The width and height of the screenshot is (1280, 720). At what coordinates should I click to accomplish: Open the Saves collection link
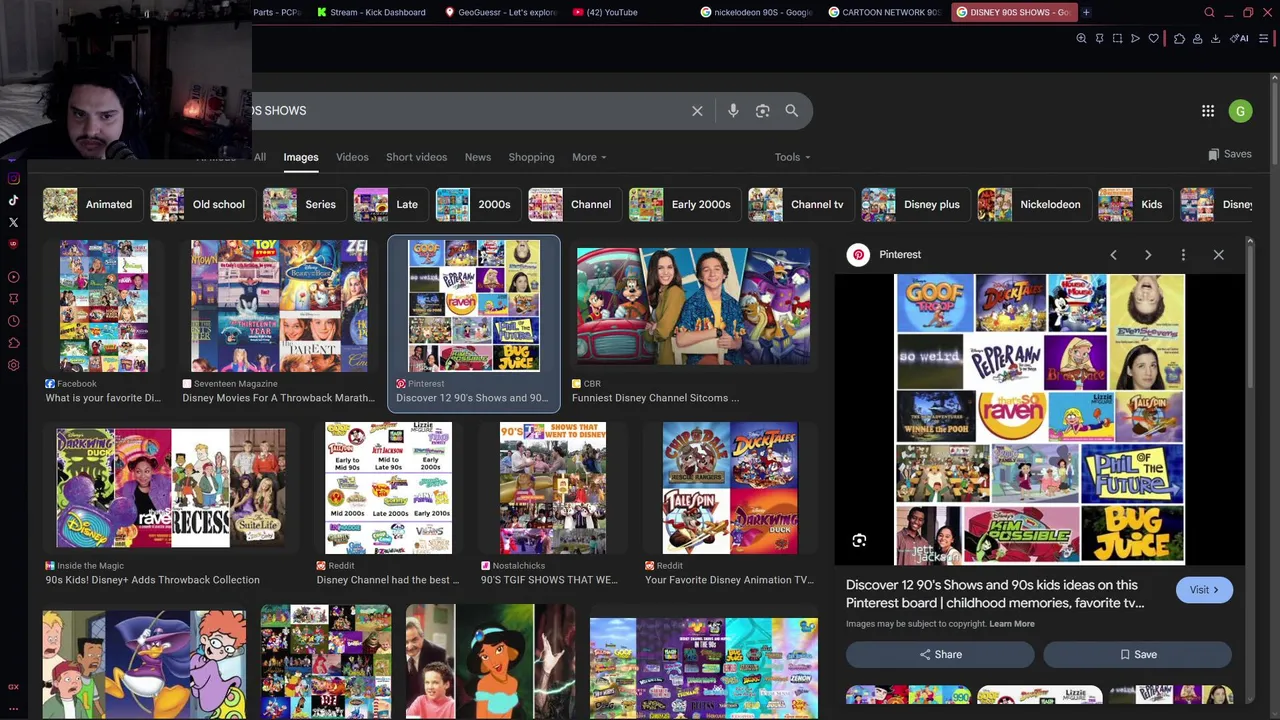click(x=1230, y=154)
